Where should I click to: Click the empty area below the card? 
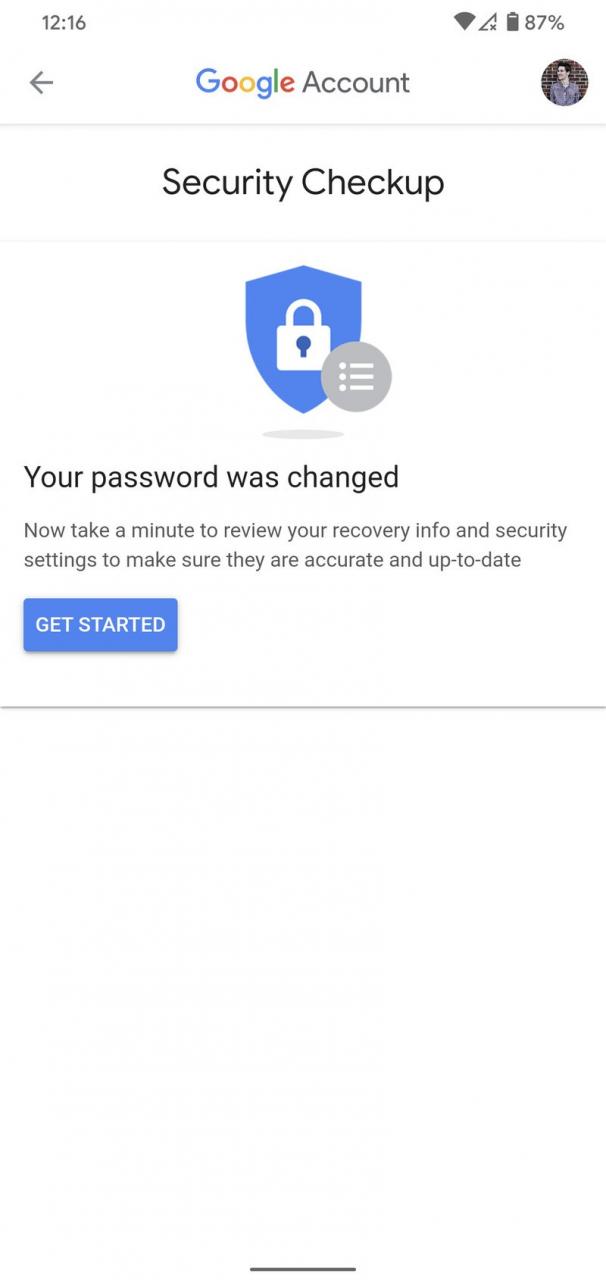[303, 980]
